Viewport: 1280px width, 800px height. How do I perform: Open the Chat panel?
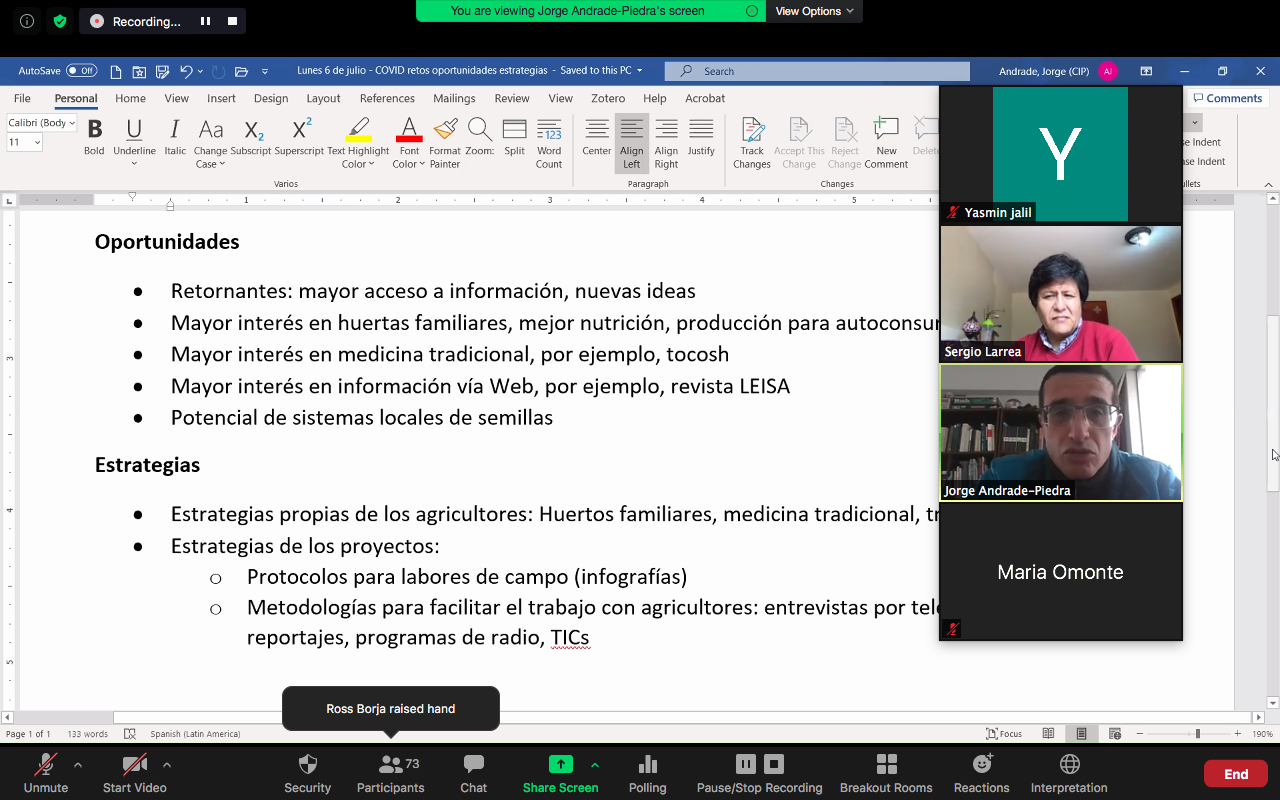473,765
